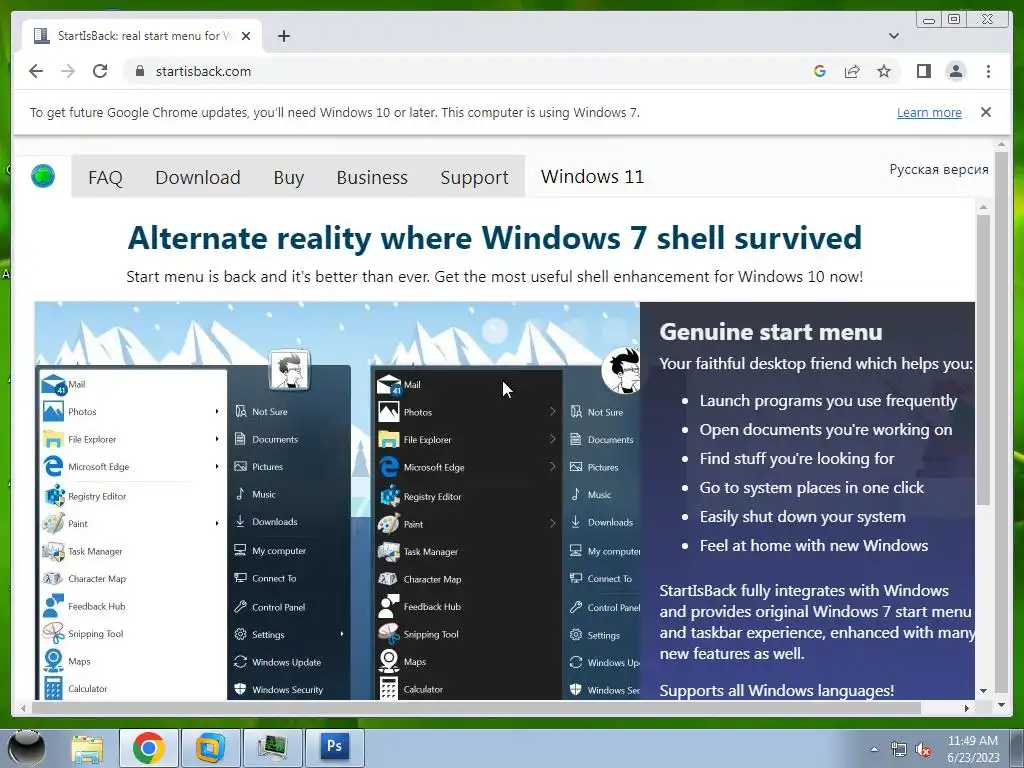
Task: Click the Google icon in address bar
Action: (x=820, y=71)
